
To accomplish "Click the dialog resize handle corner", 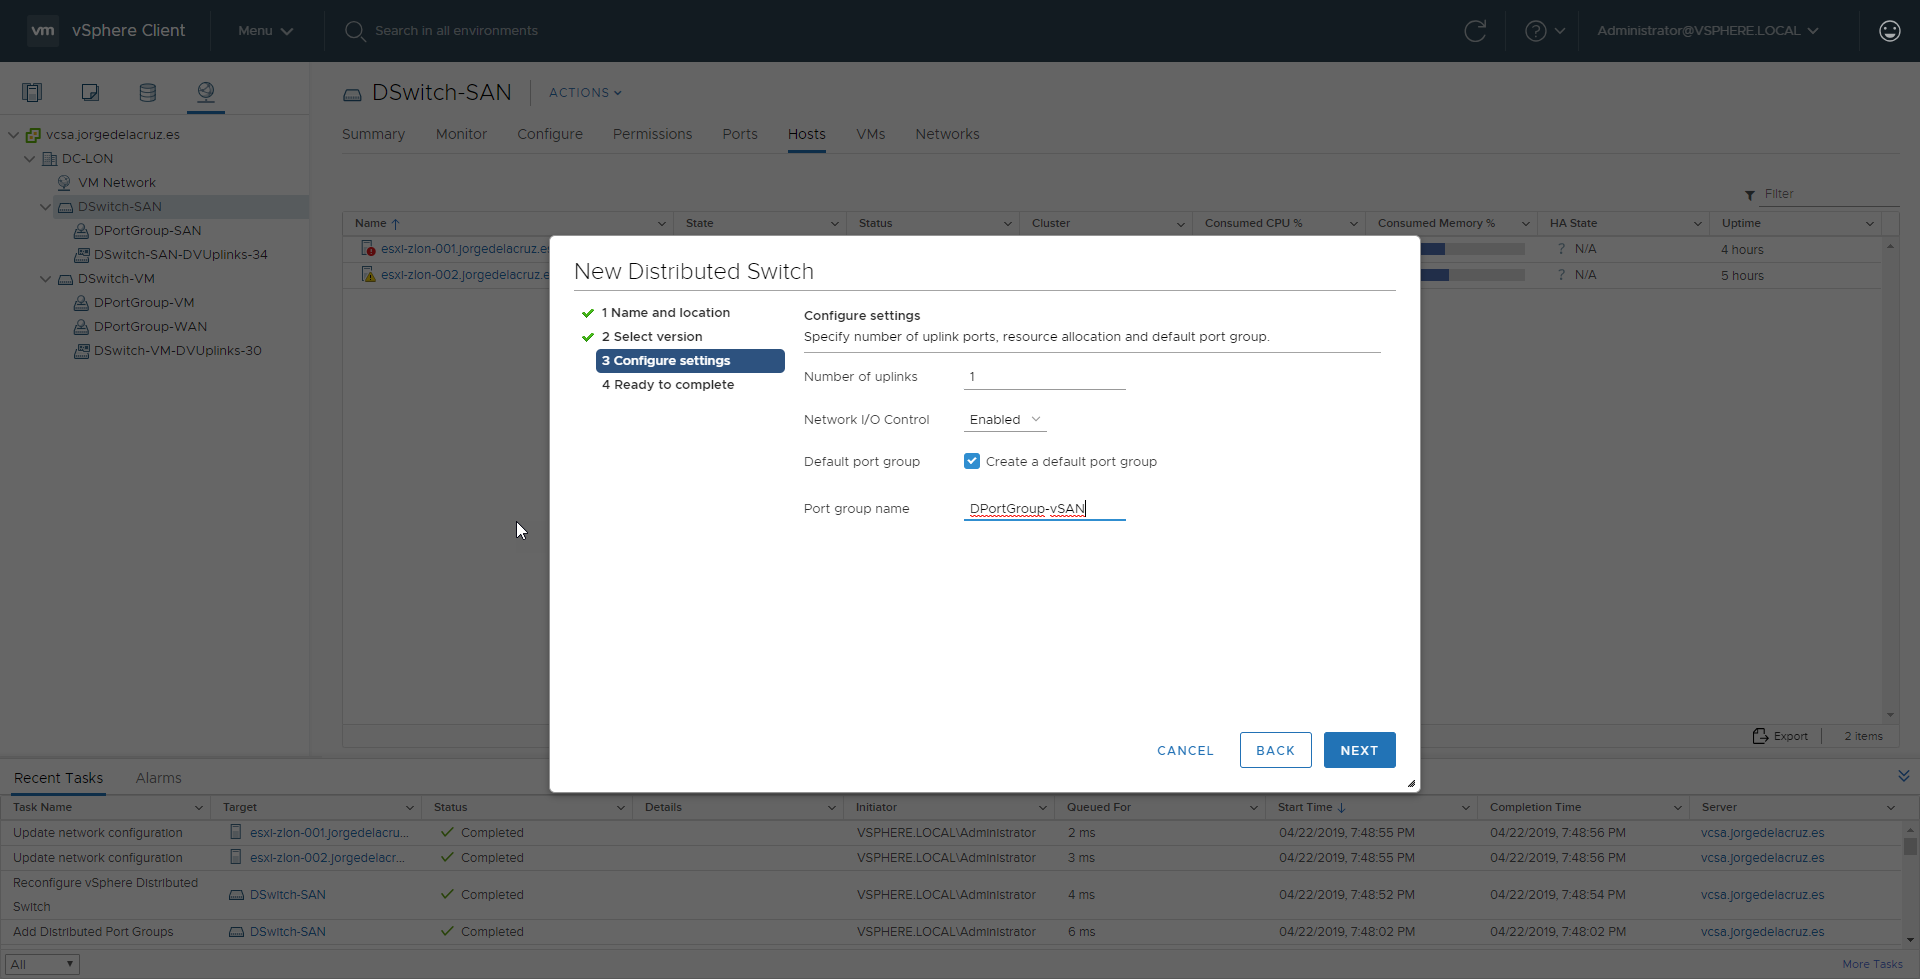I will coord(1411,784).
